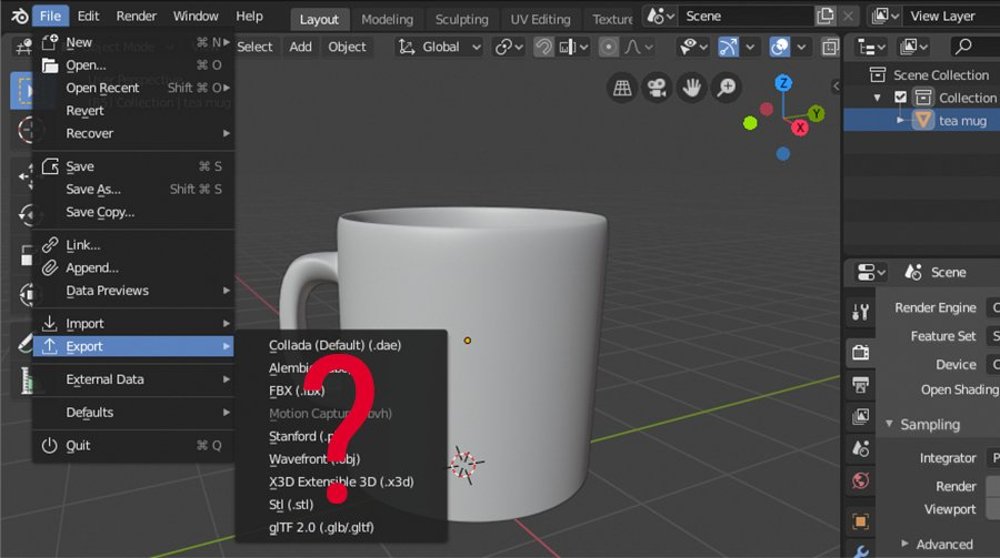Switch to the Sculpting workspace tab
1000x558 pixels.
[461, 19]
